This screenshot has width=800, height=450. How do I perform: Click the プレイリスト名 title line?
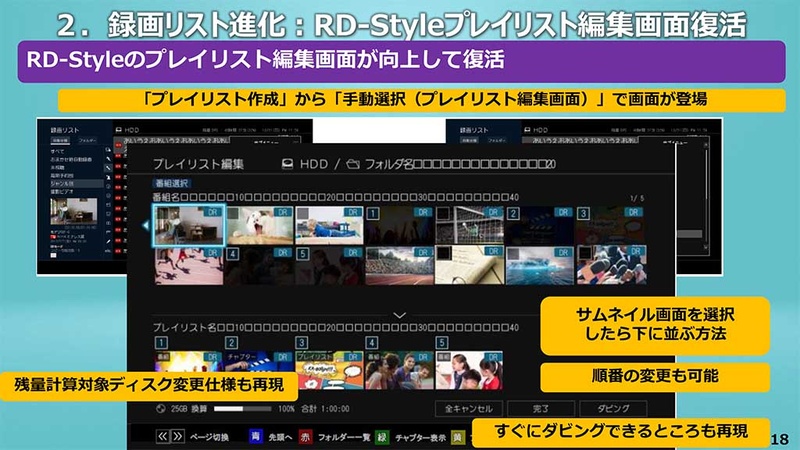click(336, 328)
